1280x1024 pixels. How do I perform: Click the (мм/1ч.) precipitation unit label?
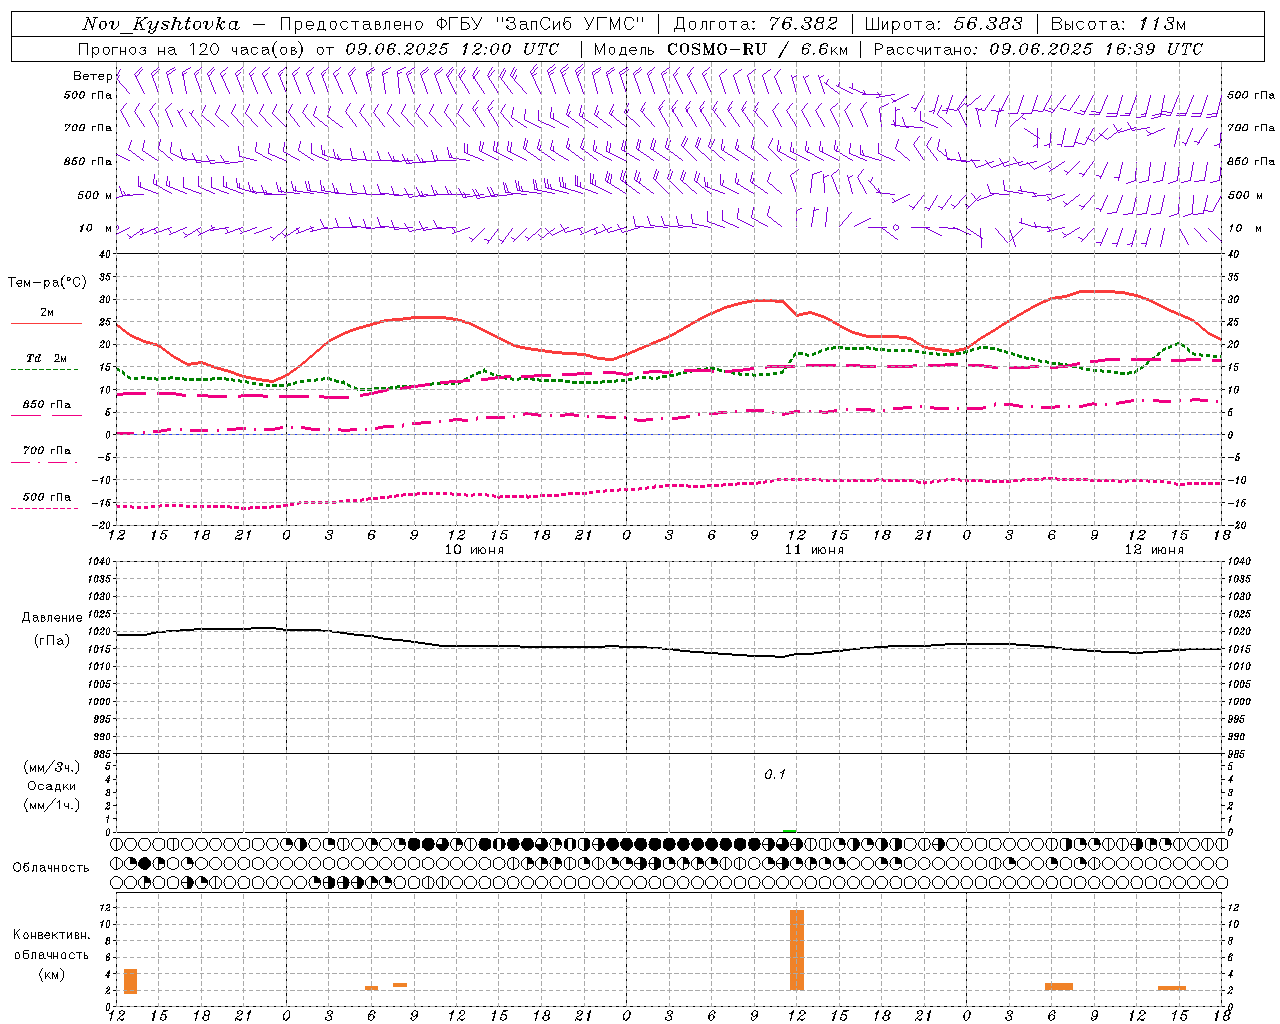coord(52,805)
